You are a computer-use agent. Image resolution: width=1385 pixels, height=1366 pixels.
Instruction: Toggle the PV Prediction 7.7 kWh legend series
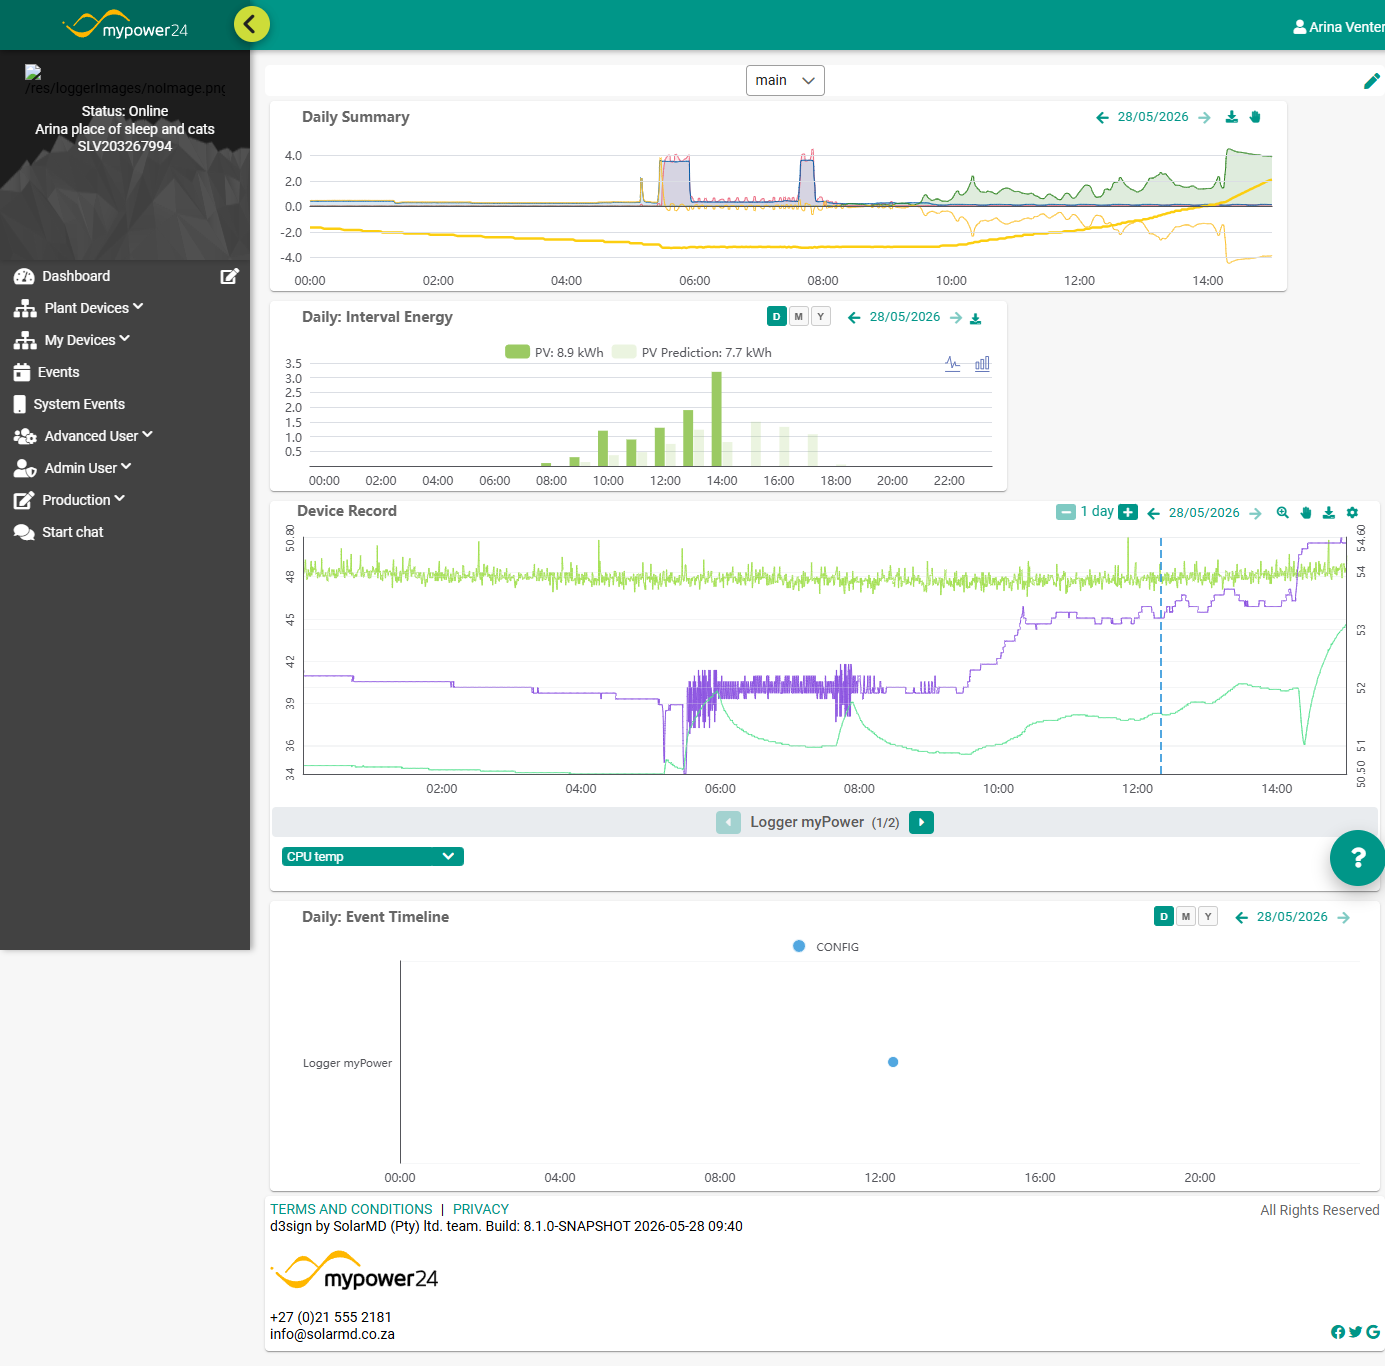tap(692, 352)
